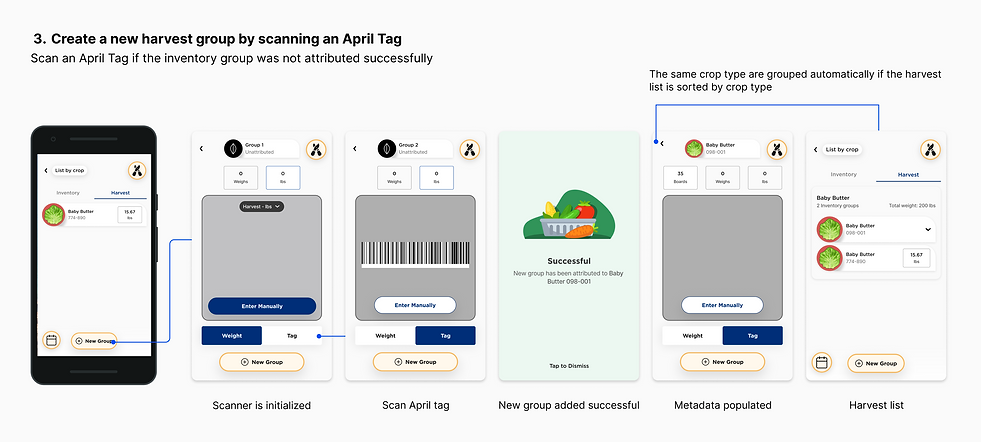This screenshot has height=442, width=981.
Task: Expand the Baby Butter 098-001 group chevron
Action: (x=928, y=230)
